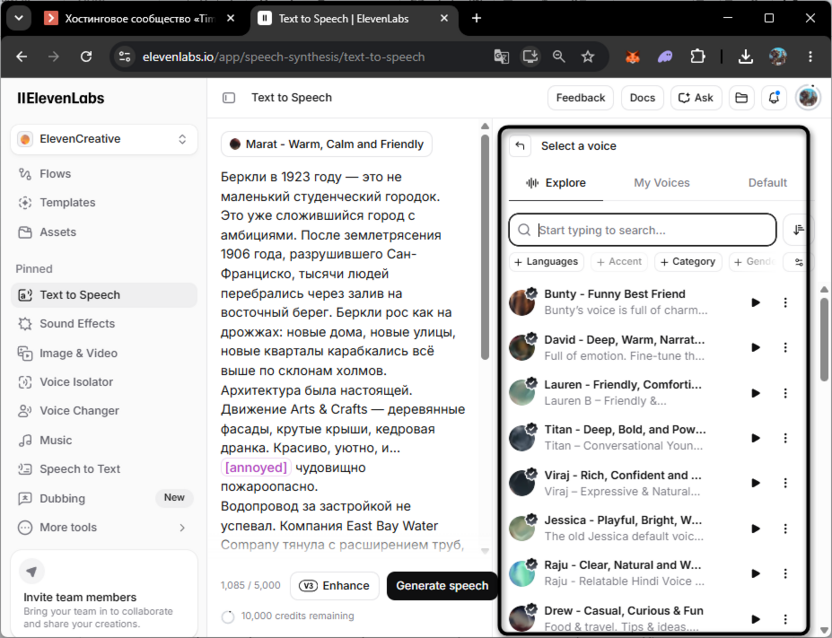Play preview of Lauren voice
The width and height of the screenshot is (832, 638).
(x=756, y=393)
